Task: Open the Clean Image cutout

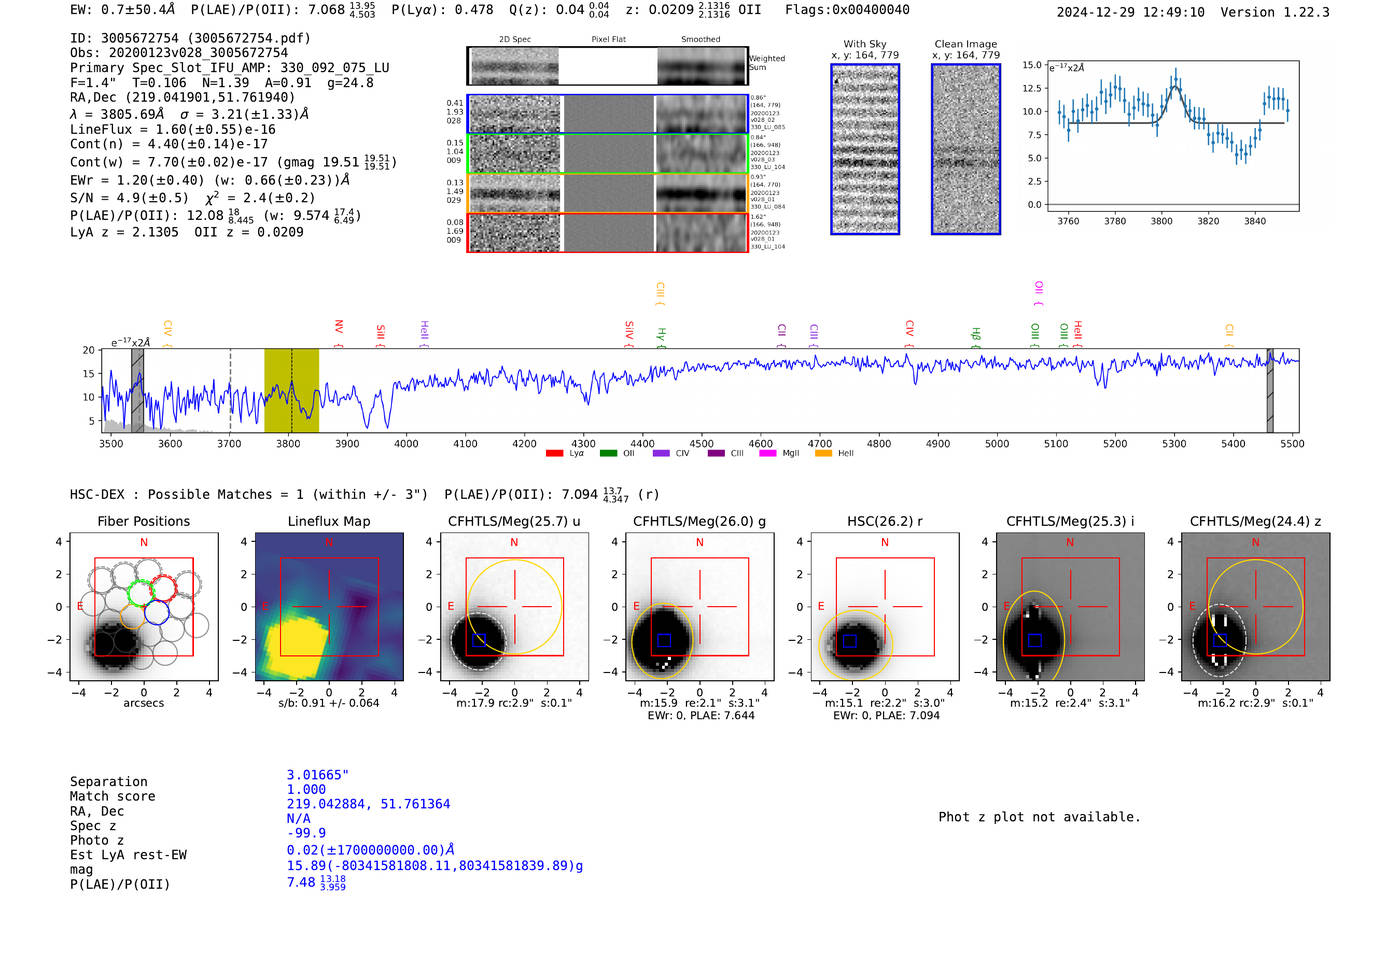Action: click(966, 149)
